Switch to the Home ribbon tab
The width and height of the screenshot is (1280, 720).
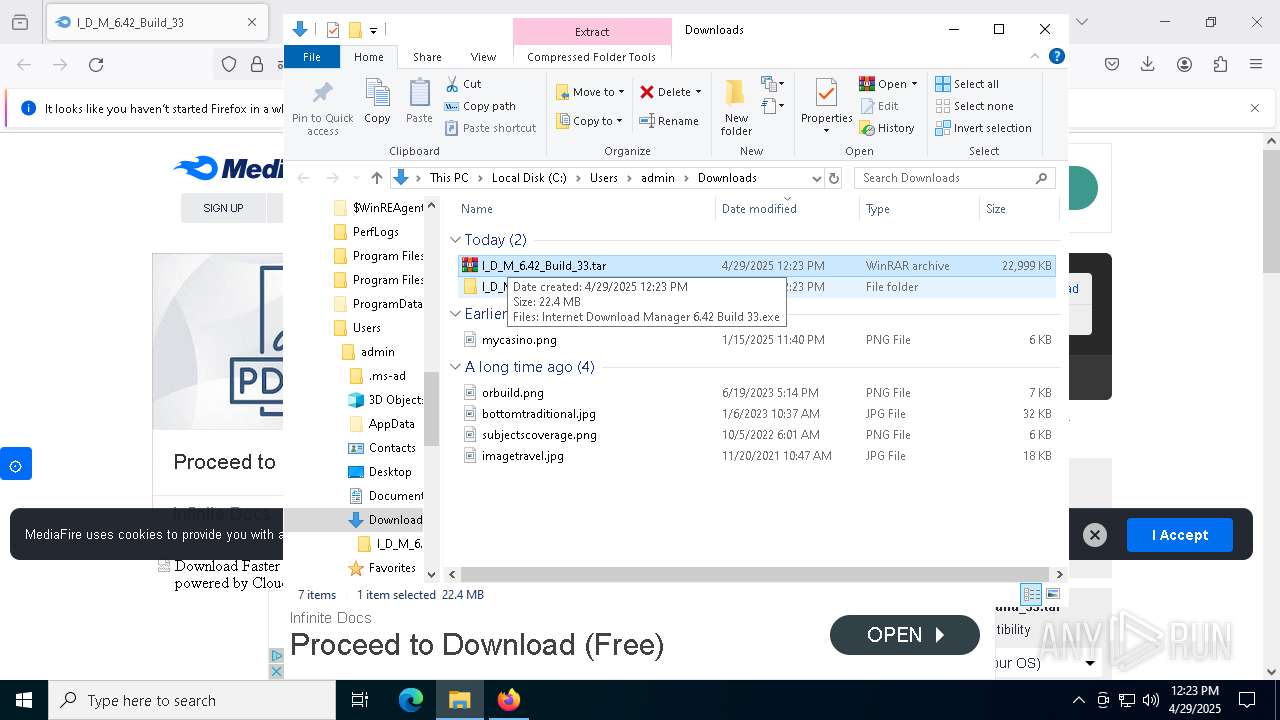tap(368, 57)
